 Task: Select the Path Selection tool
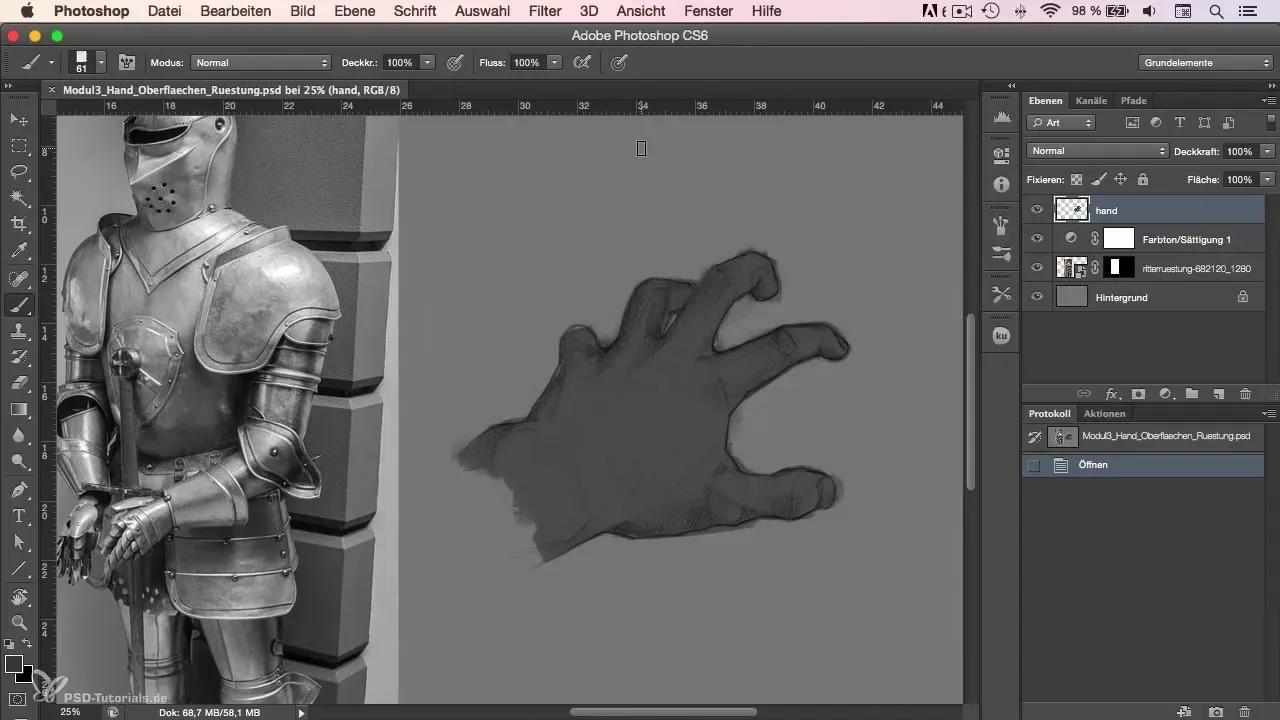tap(18, 542)
